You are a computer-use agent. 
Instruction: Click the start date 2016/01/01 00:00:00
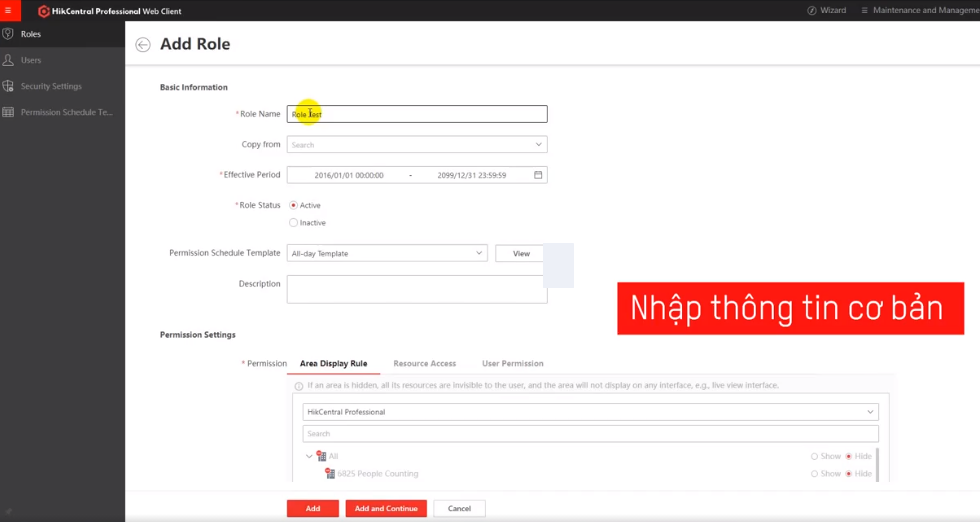click(x=349, y=175)
